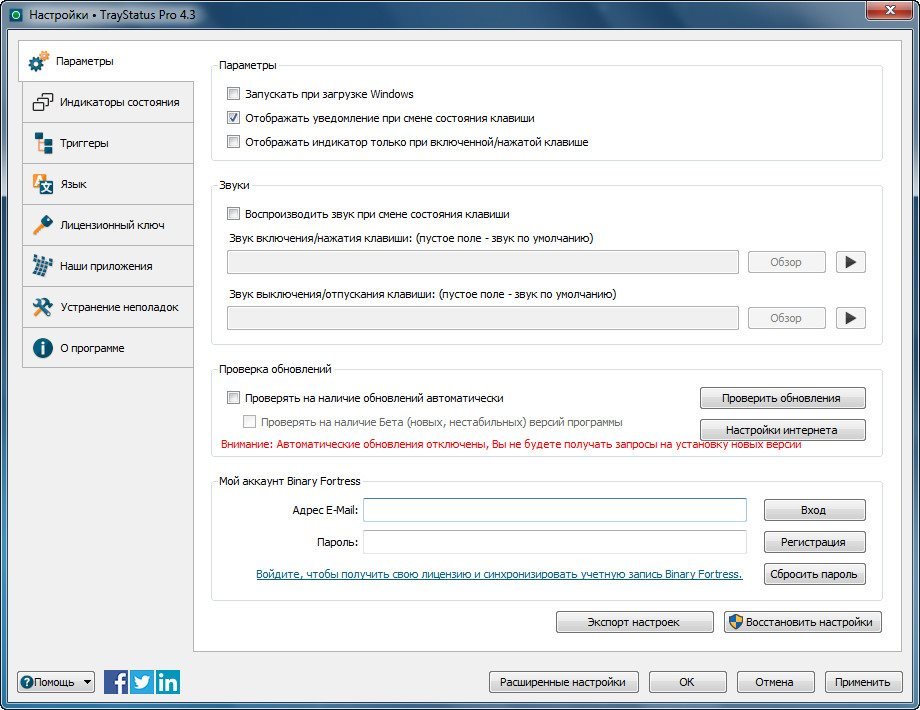Open the О программе tab
This screenshot has height=710, width=920.
point(108,348)
